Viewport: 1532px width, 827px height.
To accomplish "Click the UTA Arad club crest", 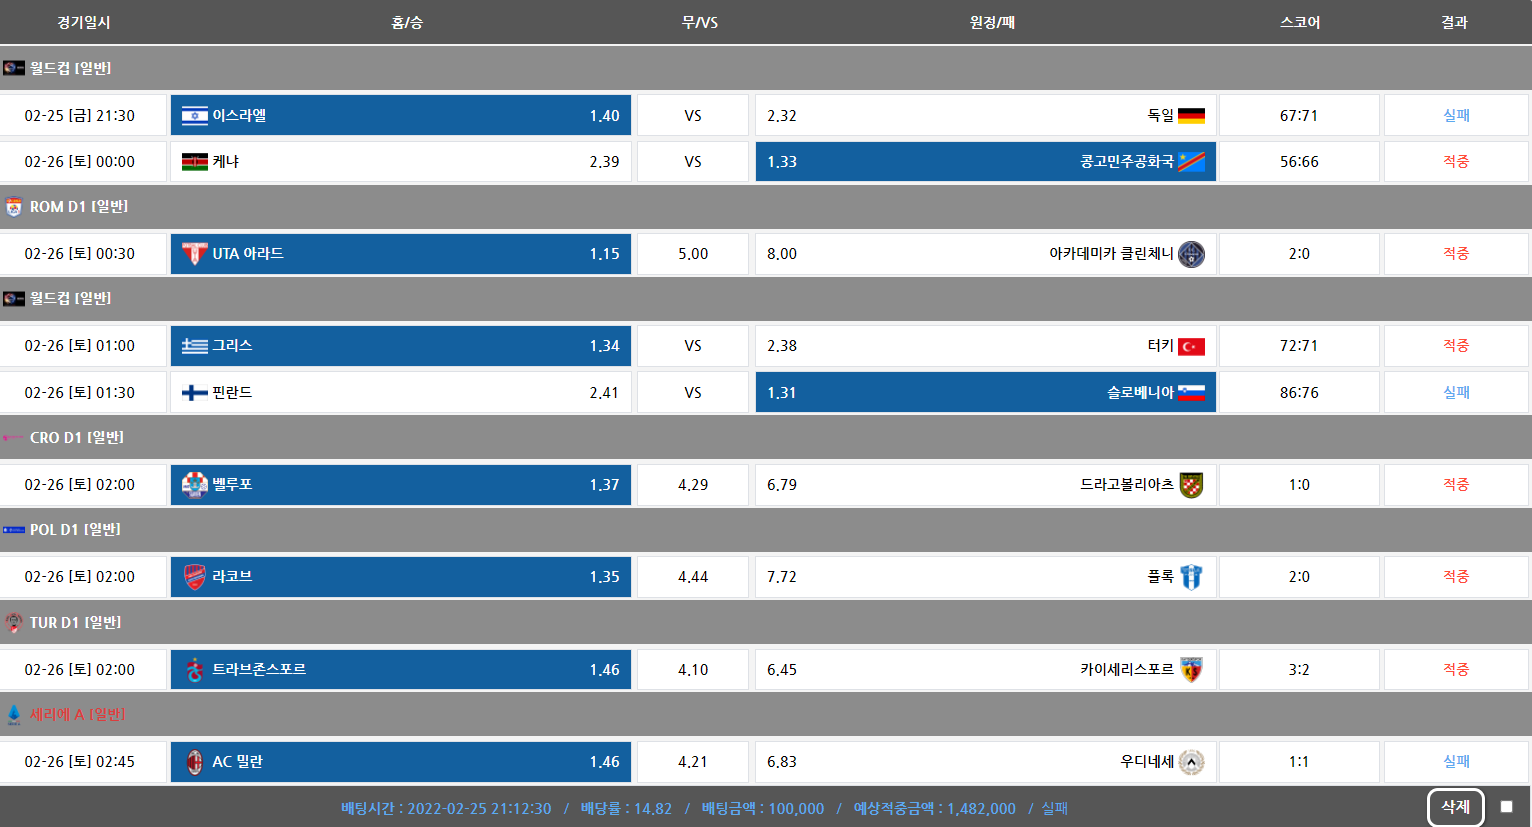I will click(194, 254).
